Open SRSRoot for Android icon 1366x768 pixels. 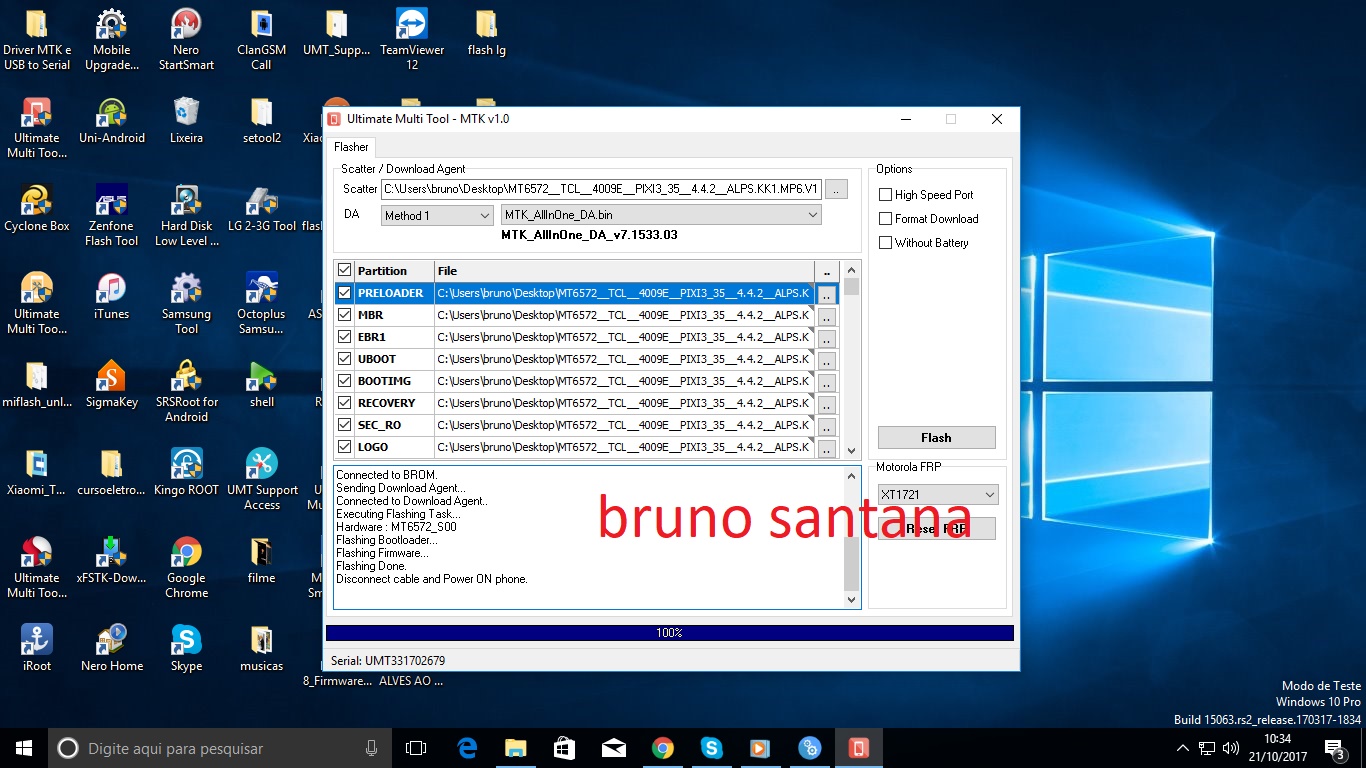click(186, 392)
